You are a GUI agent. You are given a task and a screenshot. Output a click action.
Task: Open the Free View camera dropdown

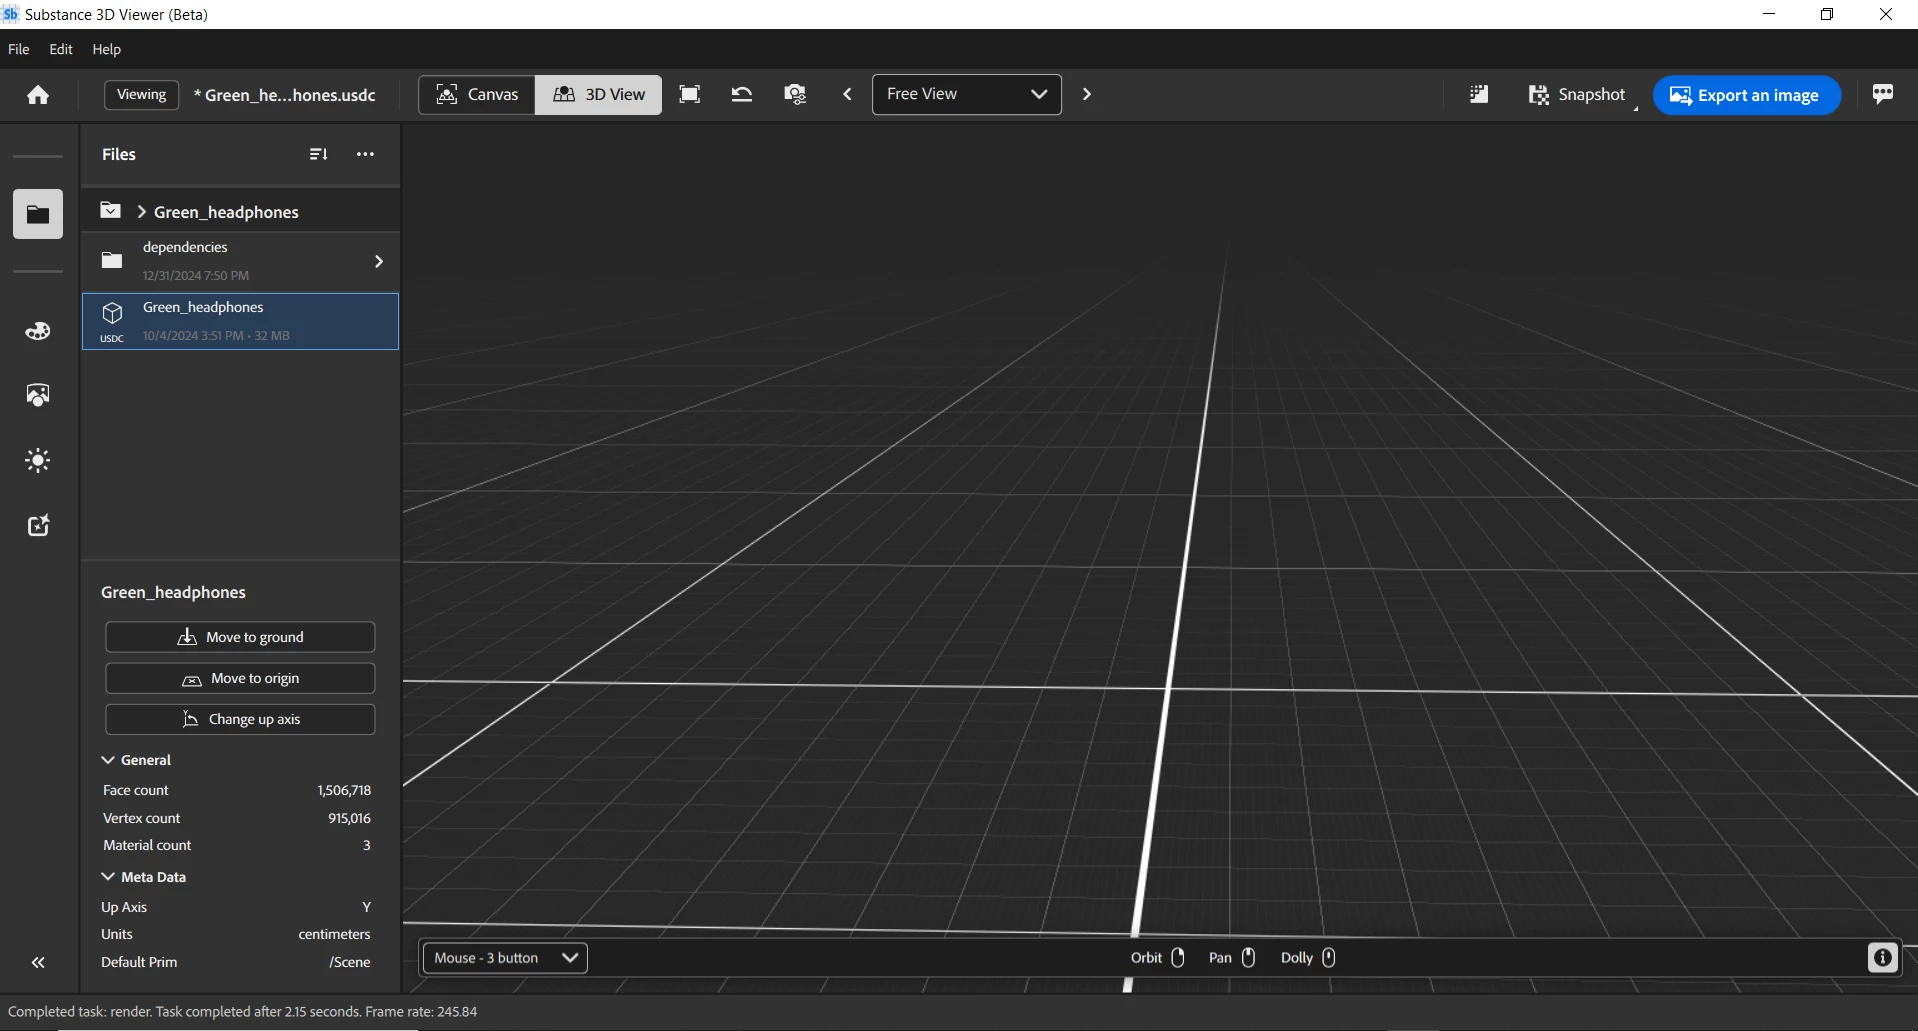967,94
